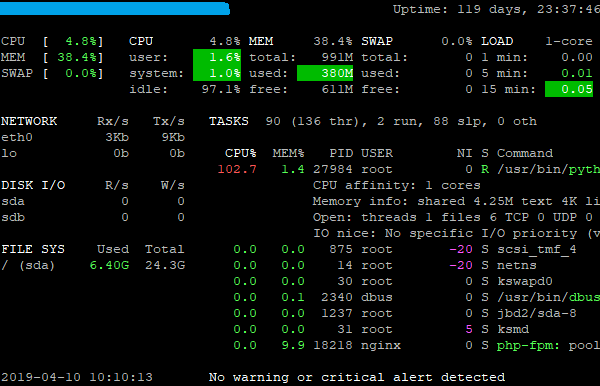This screenshot has height=386, width=600.
Task: Click the PID column header
Action: click(341, 153)
